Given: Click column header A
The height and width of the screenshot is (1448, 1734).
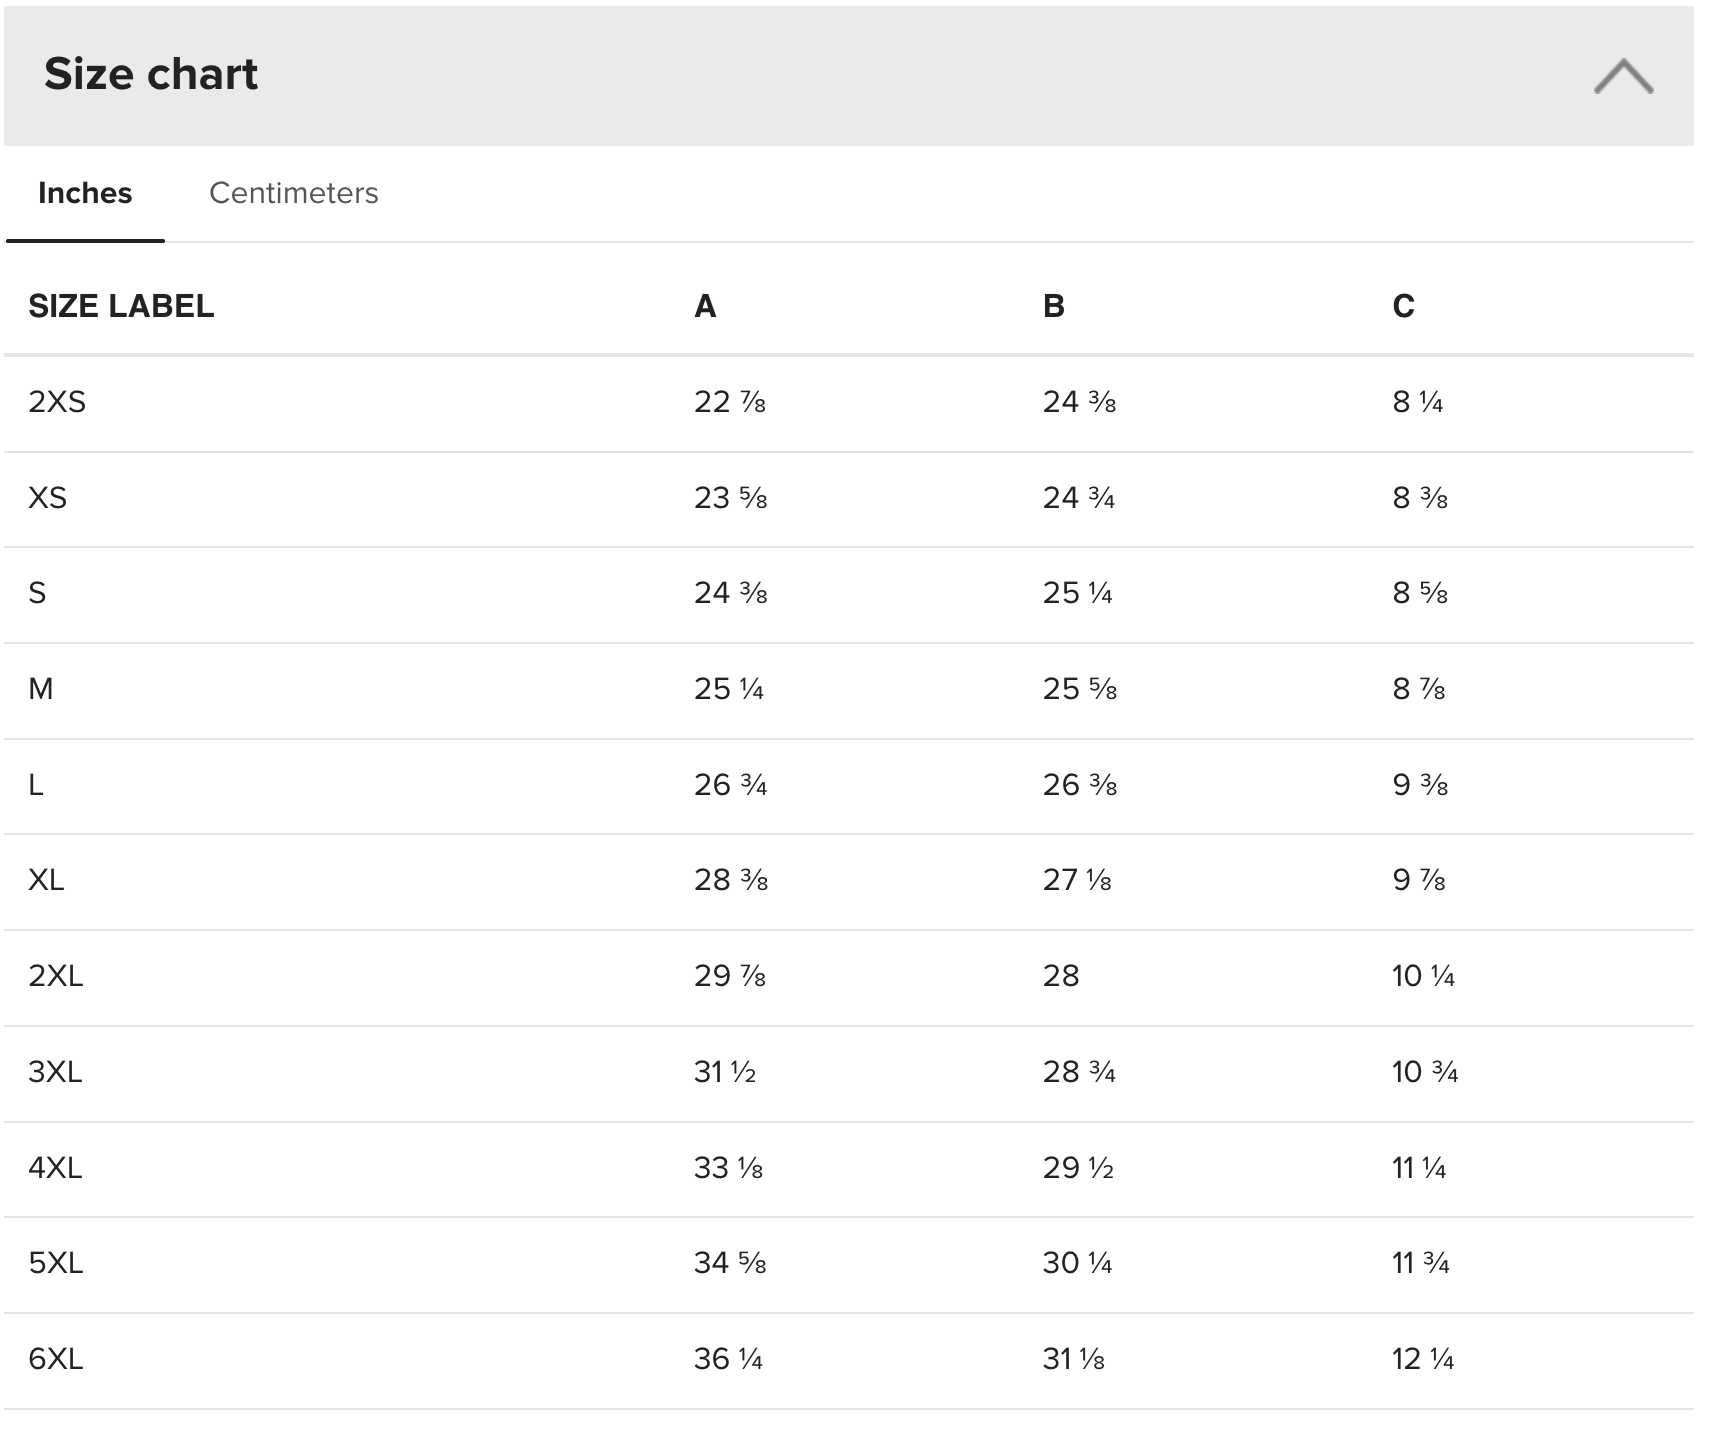Looking at the screenshot, I should click(x=705, y=306).
